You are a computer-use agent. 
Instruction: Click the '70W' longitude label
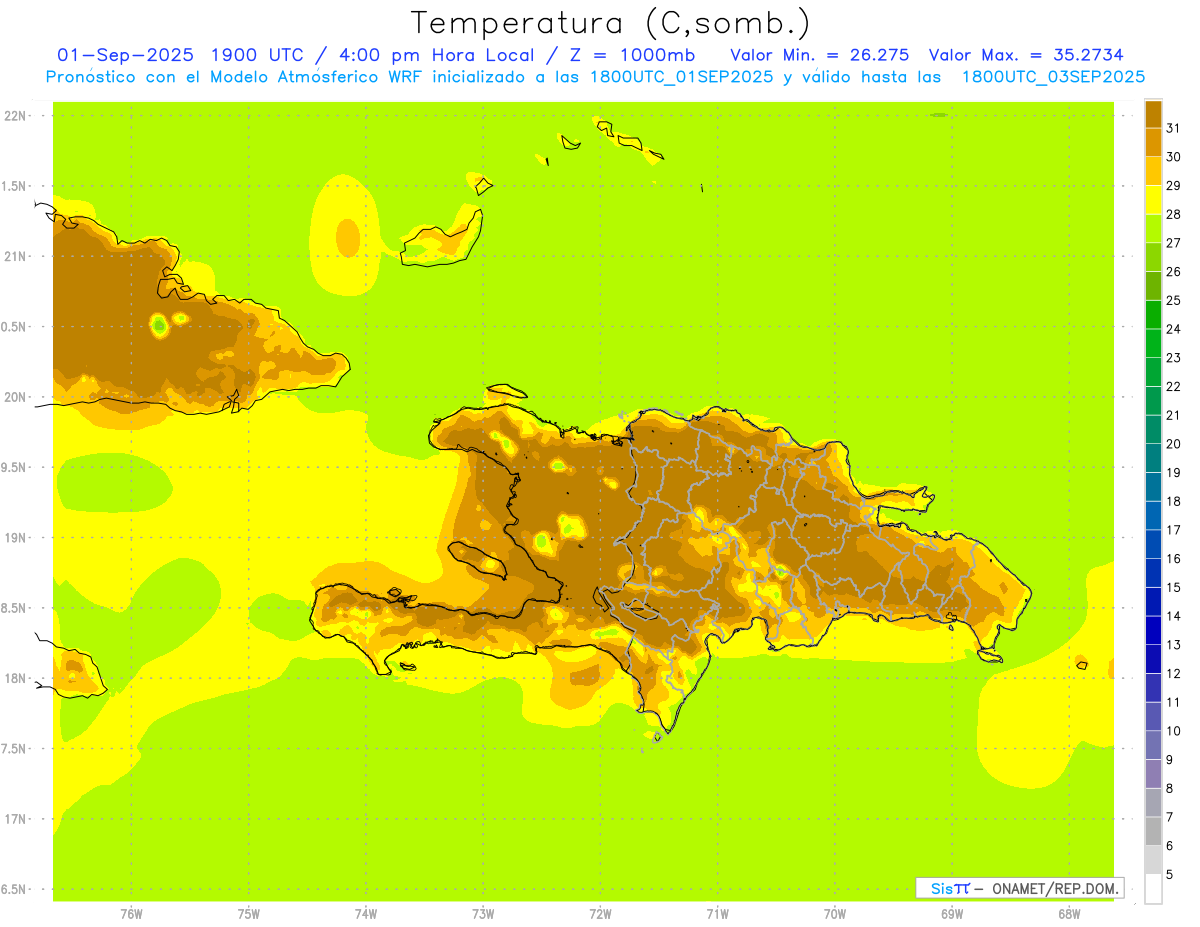835,914
